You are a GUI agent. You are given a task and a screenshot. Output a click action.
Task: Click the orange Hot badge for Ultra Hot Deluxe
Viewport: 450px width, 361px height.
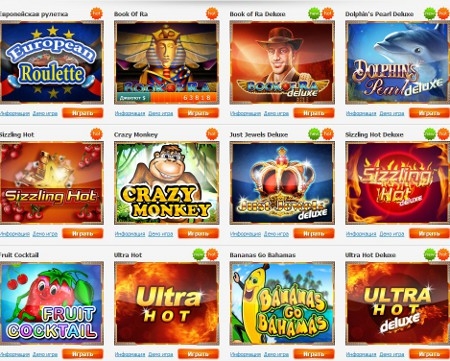point(443,254)
